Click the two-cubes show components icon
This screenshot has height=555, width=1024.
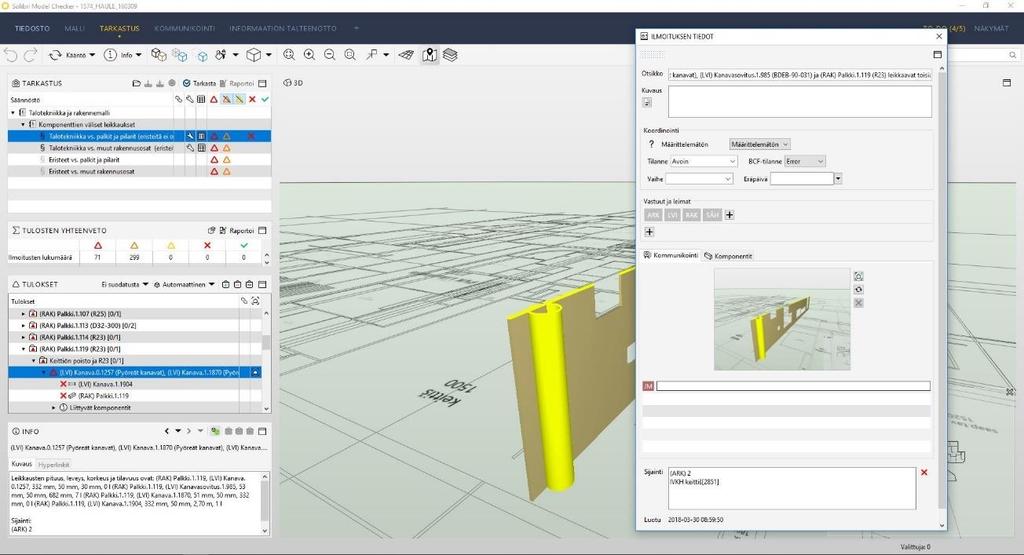159,56
